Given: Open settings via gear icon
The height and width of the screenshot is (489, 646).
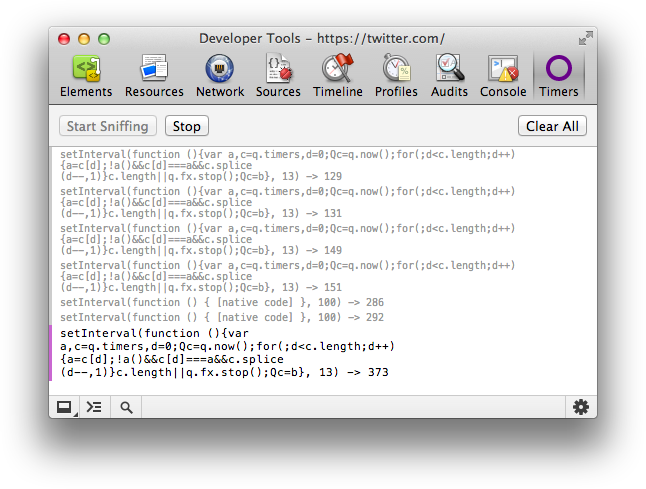Looking at the screenshot, I should point(581,407).
